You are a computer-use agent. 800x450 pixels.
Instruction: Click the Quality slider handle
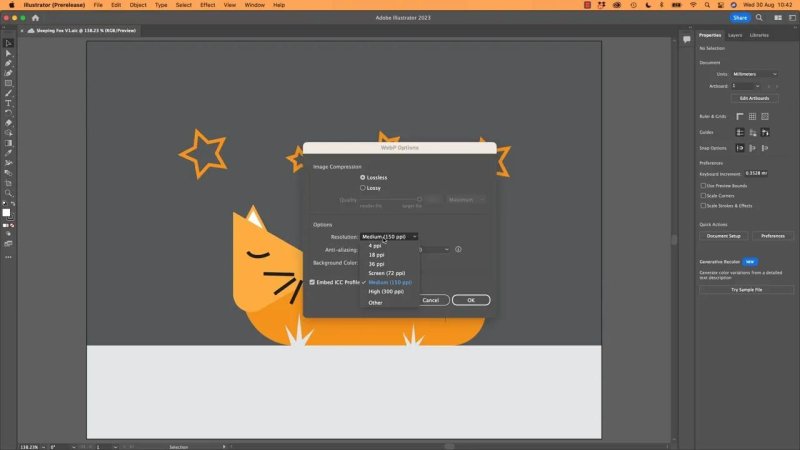(x=419, y=199)
